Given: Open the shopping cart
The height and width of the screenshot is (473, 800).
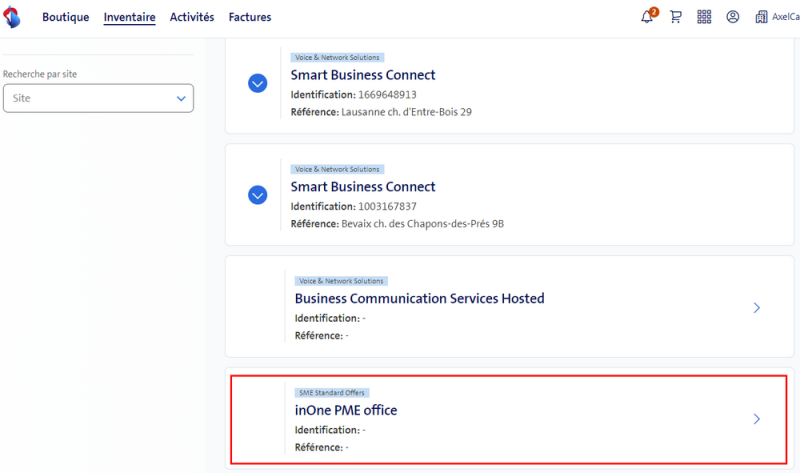Looking at the screenshot, I should 676,17.
